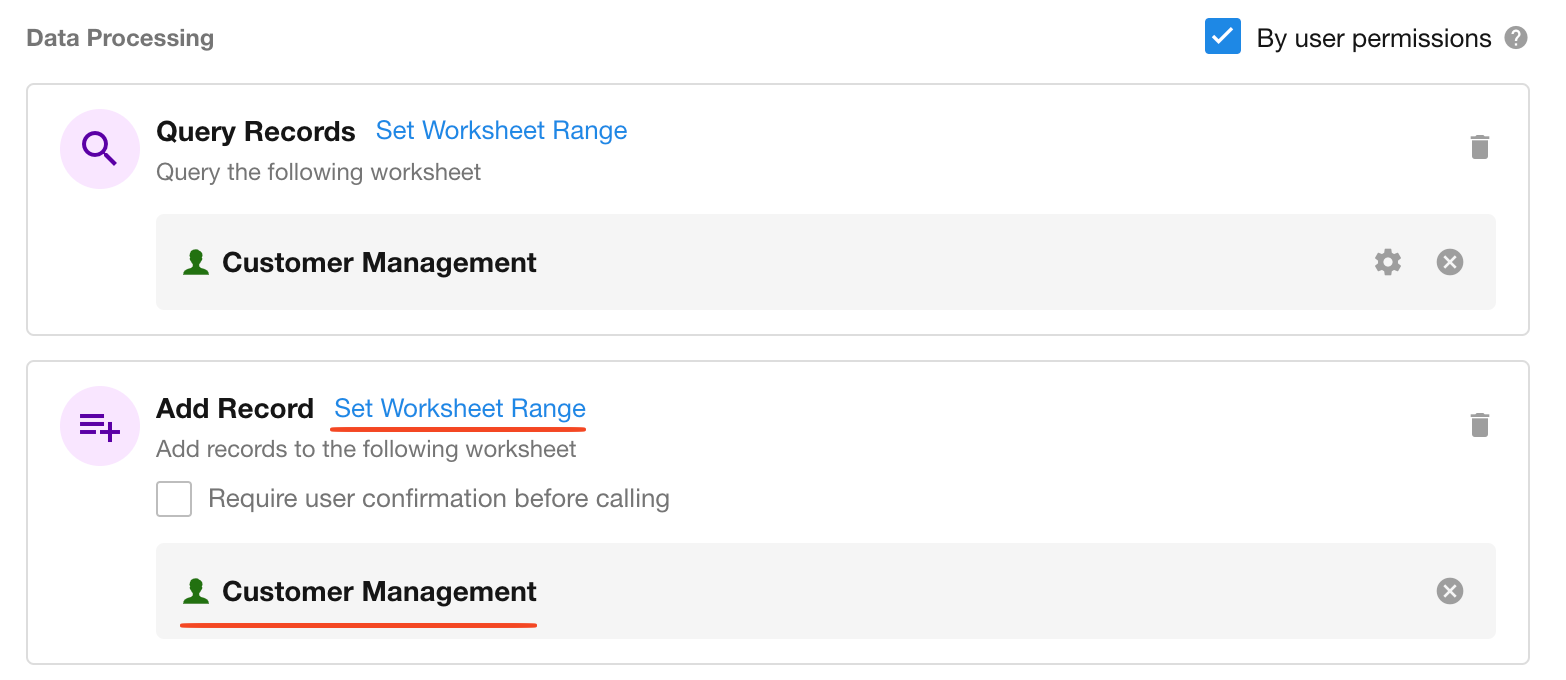Remove Customer Management from Add Record
1566x680 pixels.
point(1449,591)
